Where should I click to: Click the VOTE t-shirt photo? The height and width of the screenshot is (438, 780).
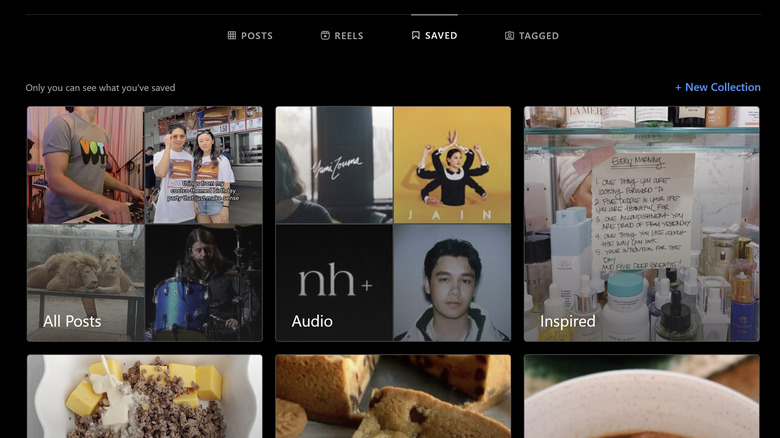86,165
